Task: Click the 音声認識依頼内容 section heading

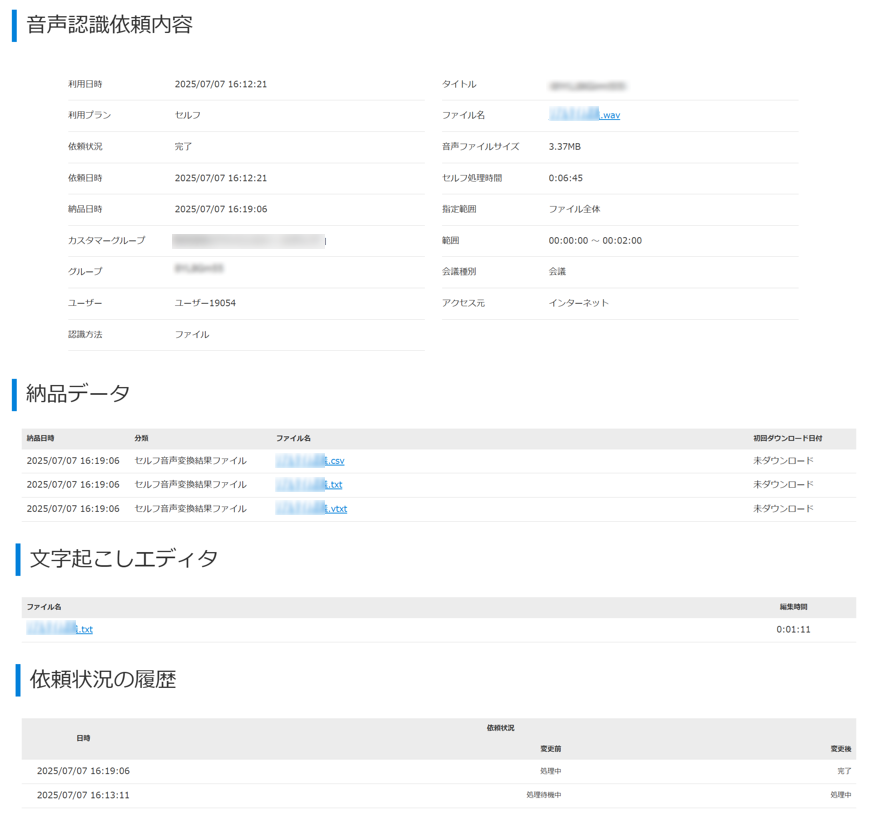Action: point(109,25)
